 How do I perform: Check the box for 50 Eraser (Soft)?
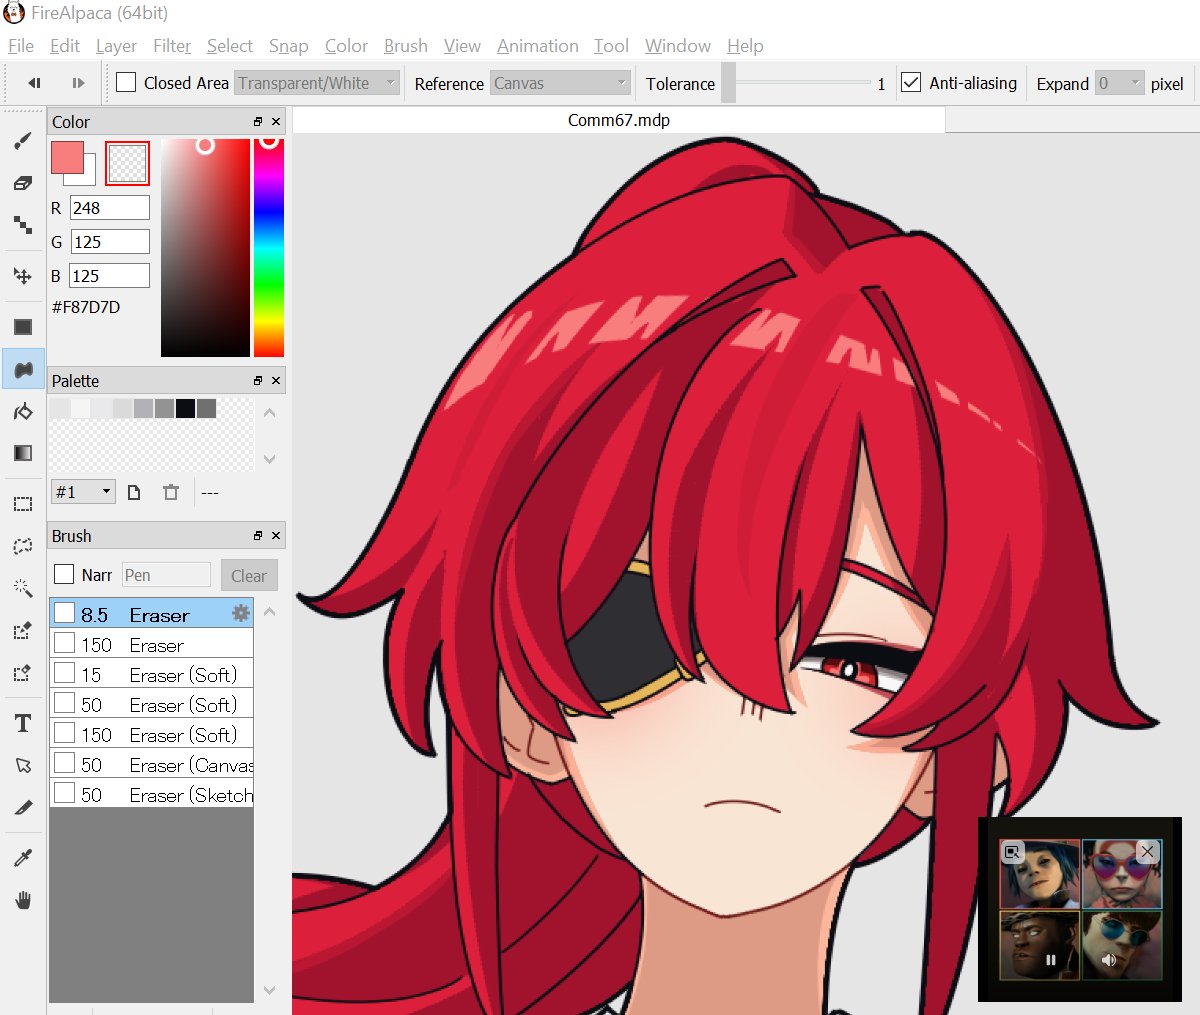(65, 702)
